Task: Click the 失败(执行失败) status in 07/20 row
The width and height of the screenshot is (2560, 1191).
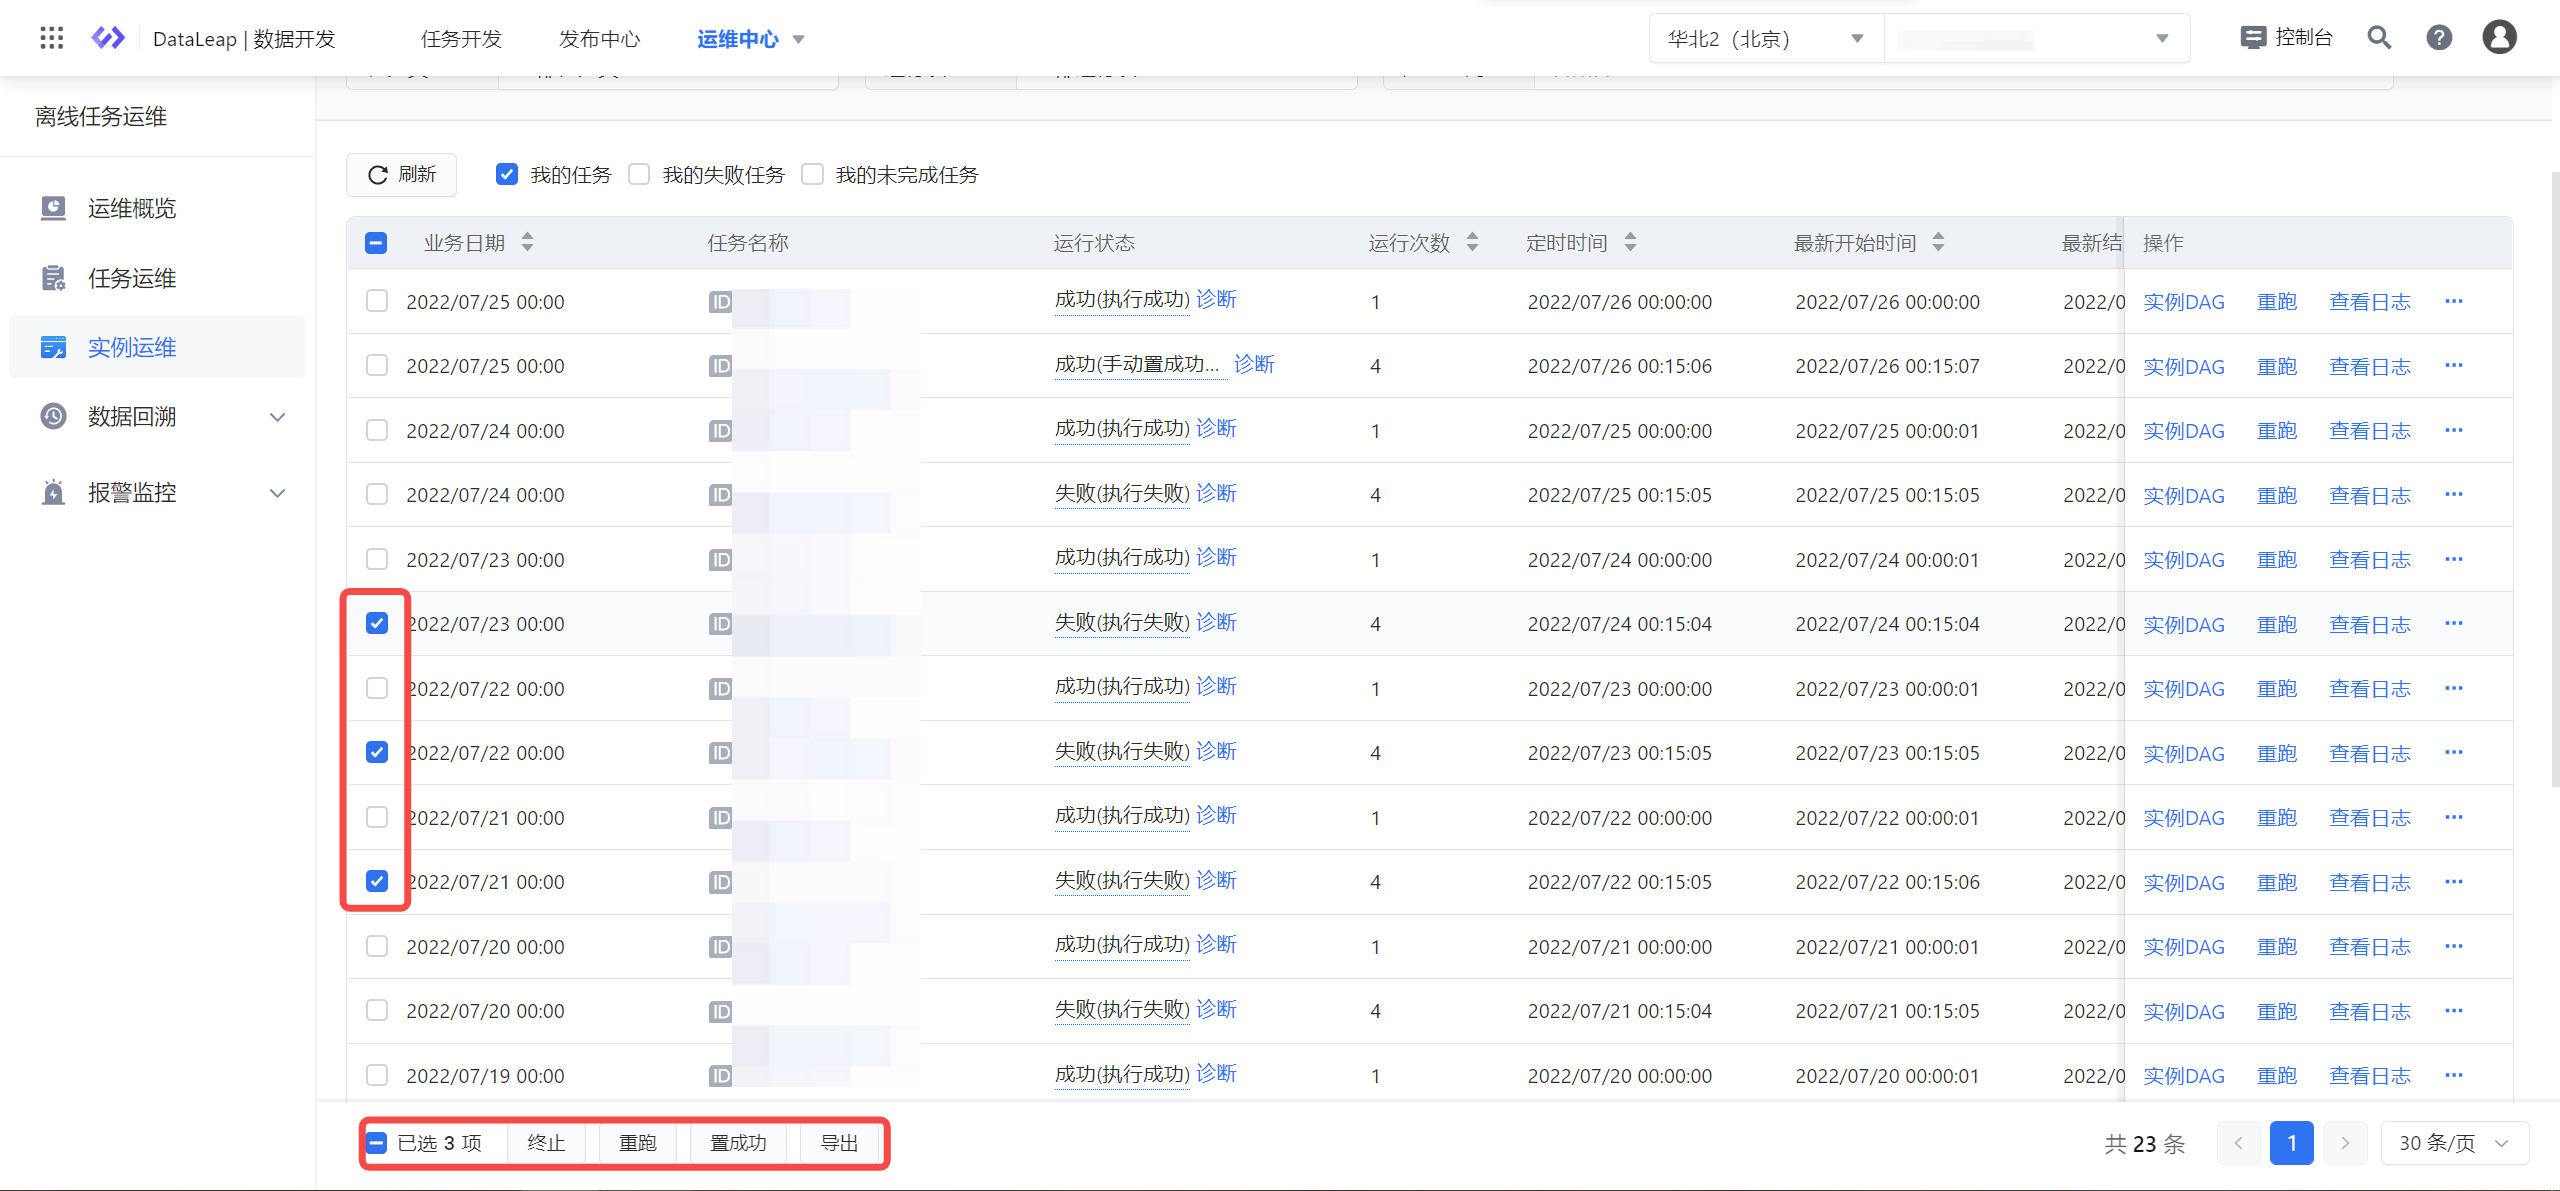Action: coord(1122,1010)
